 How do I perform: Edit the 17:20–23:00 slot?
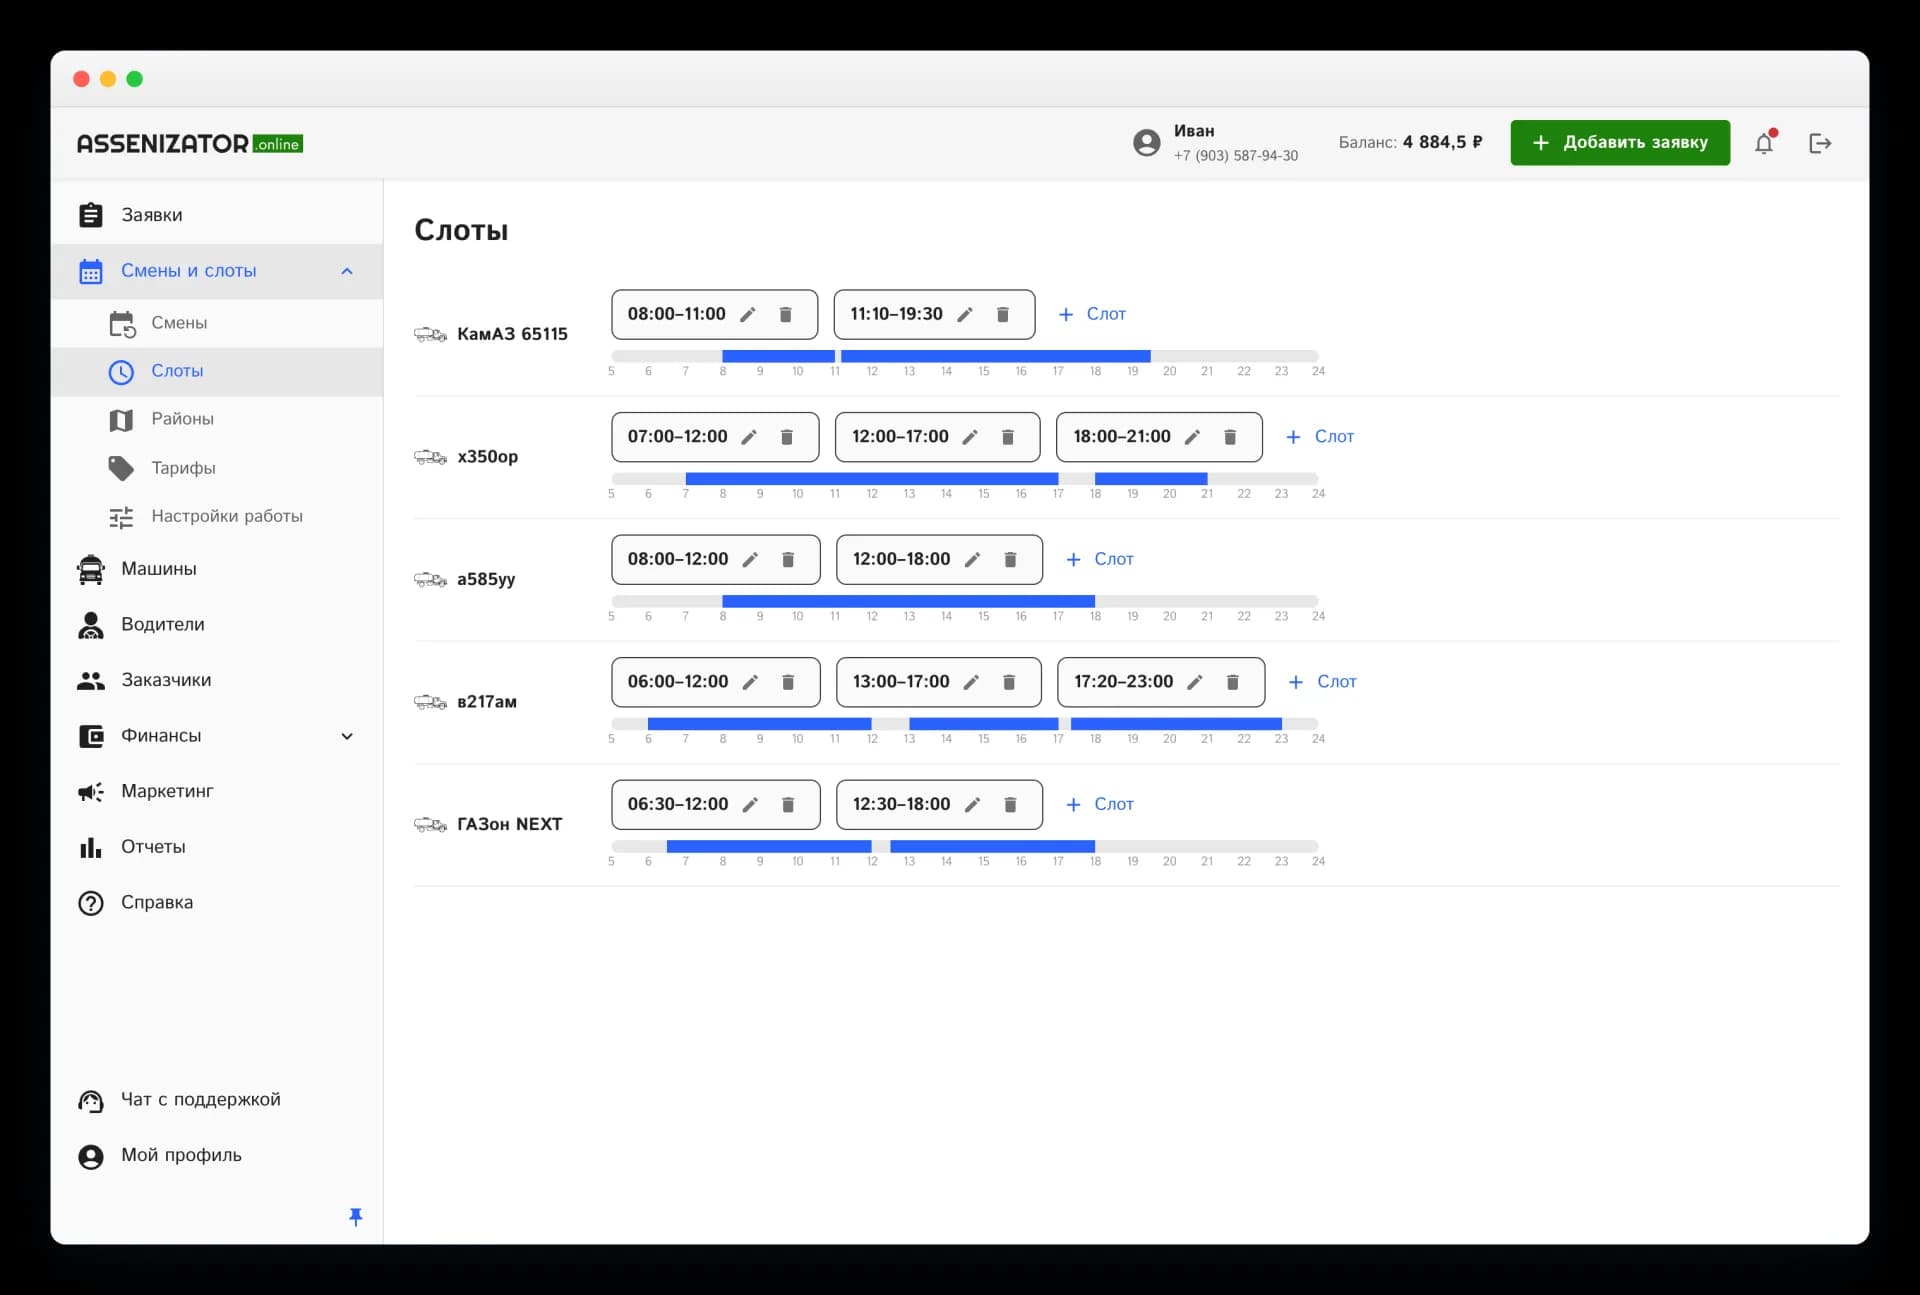[x=1195, y=682]
